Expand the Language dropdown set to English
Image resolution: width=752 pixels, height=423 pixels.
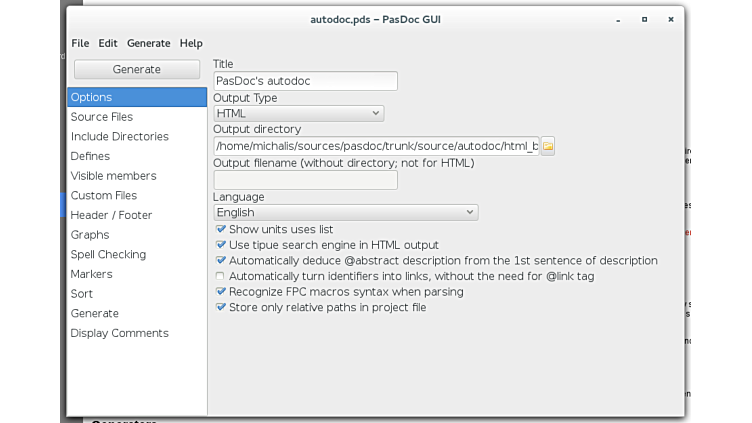[345, 212]
